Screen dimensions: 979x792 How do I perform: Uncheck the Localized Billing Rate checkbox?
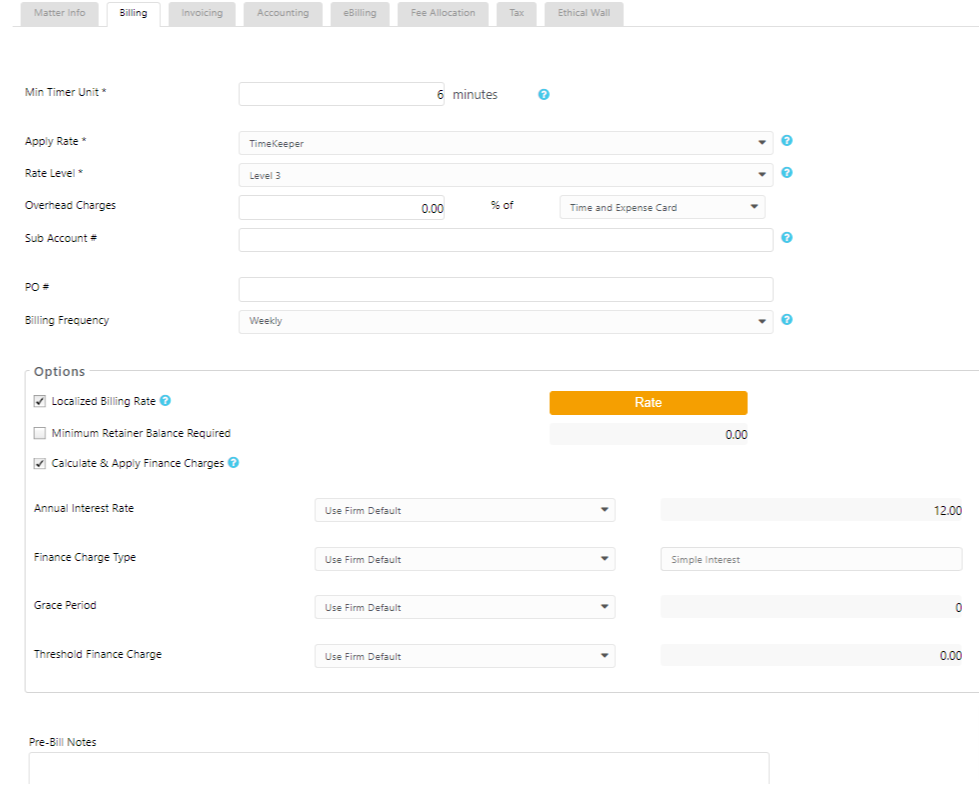point(40,402)
